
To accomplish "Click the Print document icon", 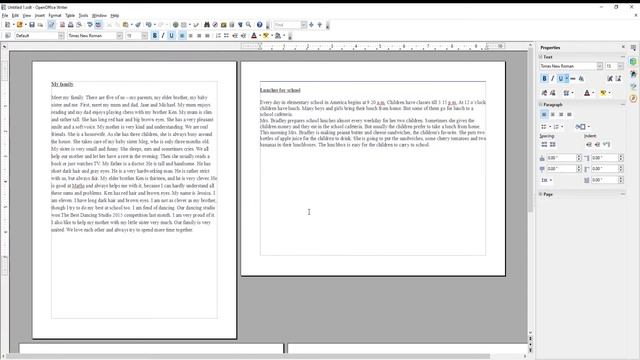I will tap(71, 25).
